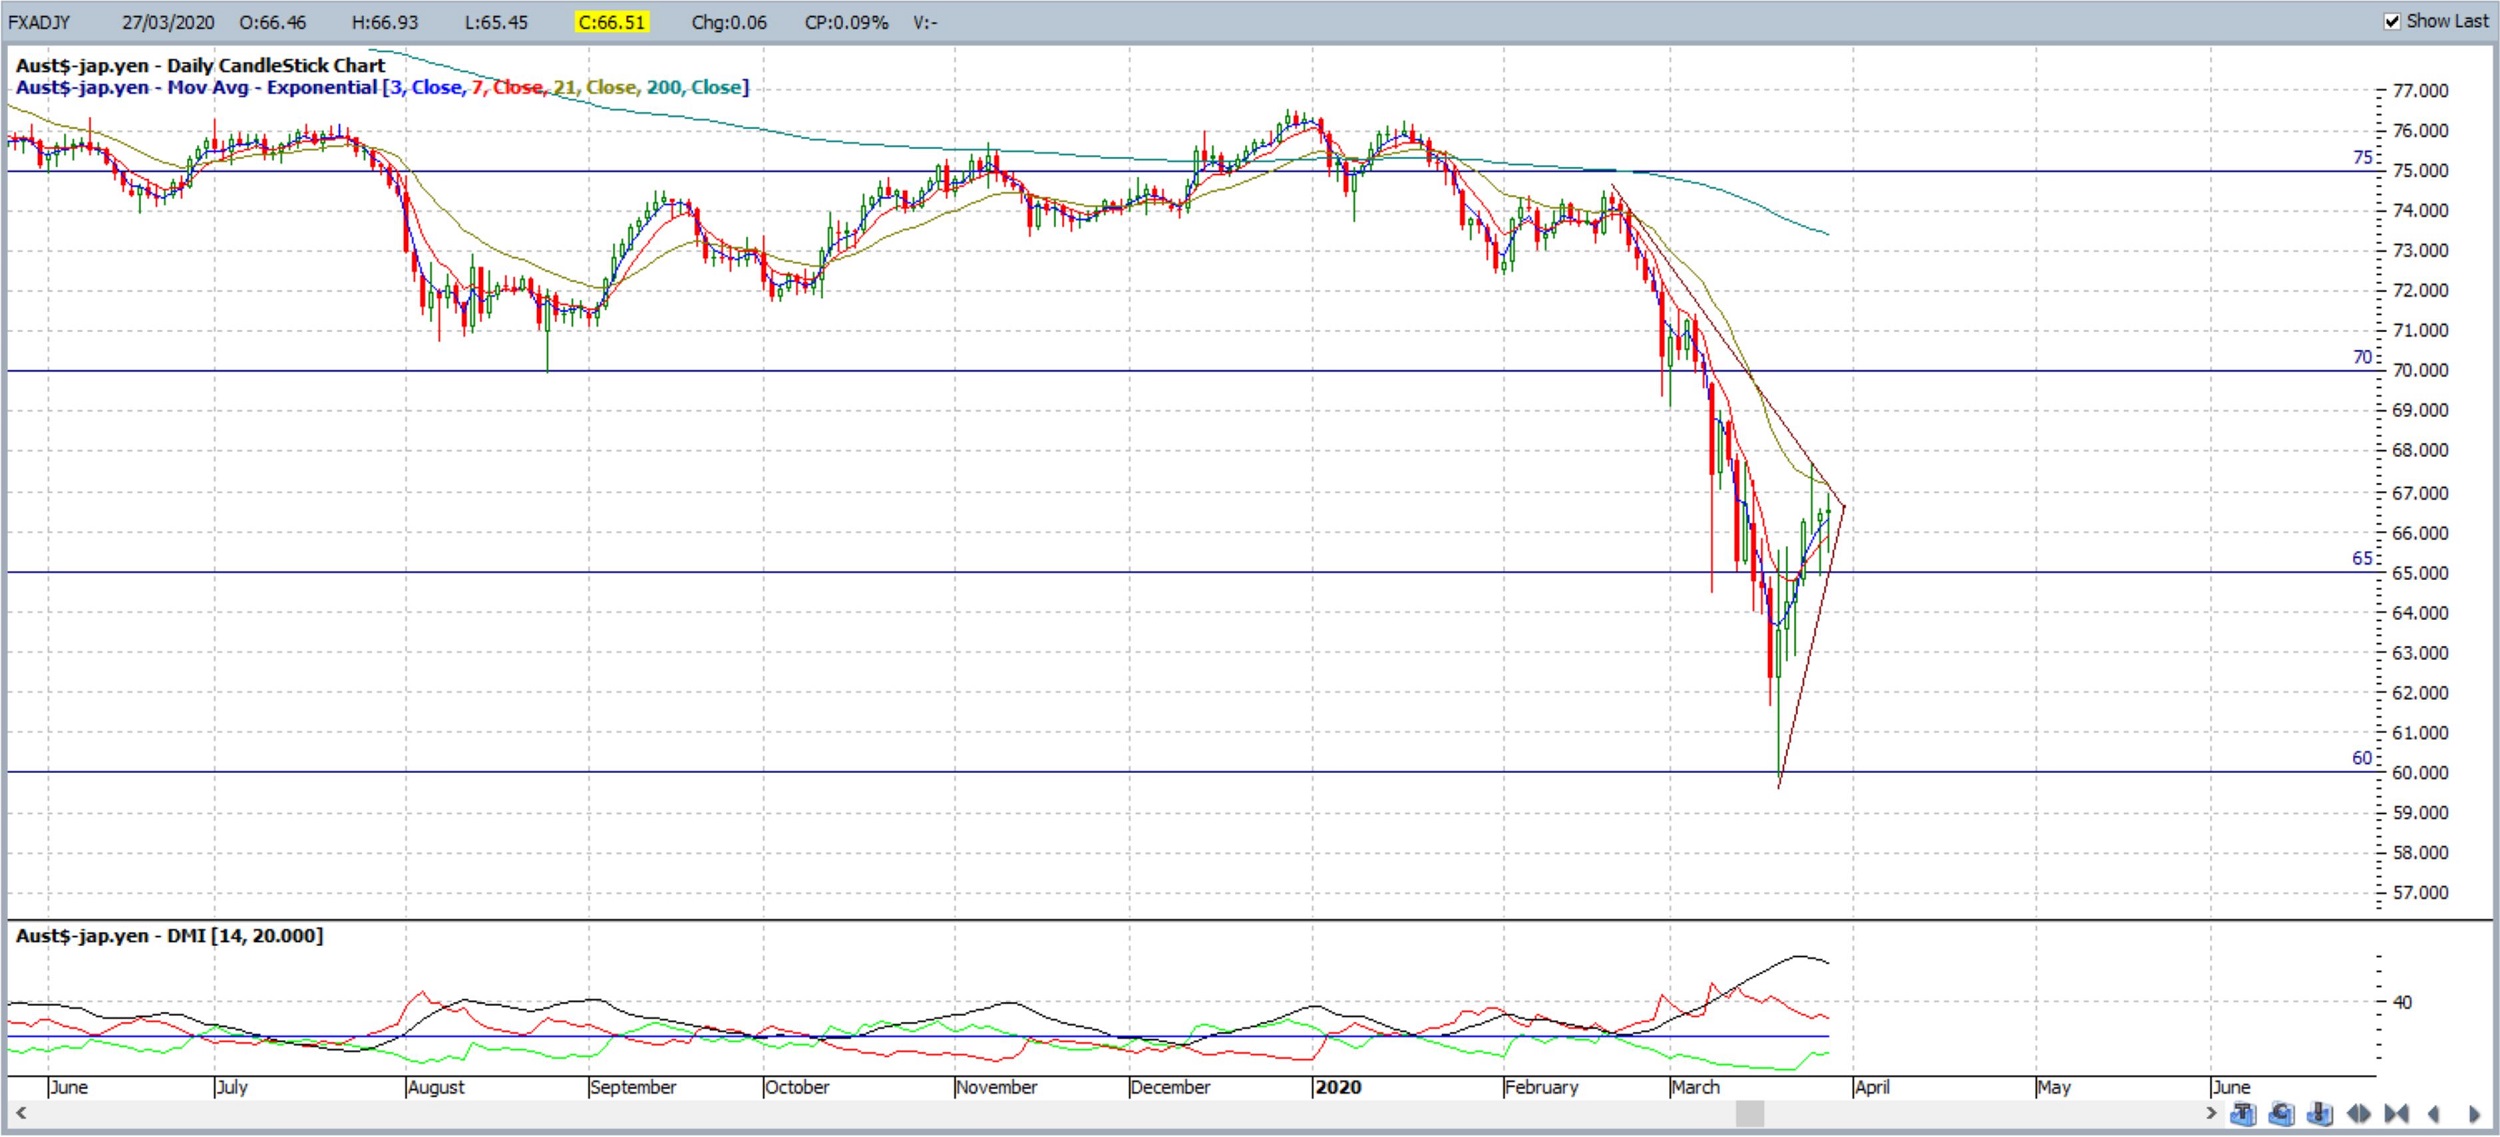Click the highlighted close value C:66.51
The image size is (2500, 1137).
tap(612, 22)
